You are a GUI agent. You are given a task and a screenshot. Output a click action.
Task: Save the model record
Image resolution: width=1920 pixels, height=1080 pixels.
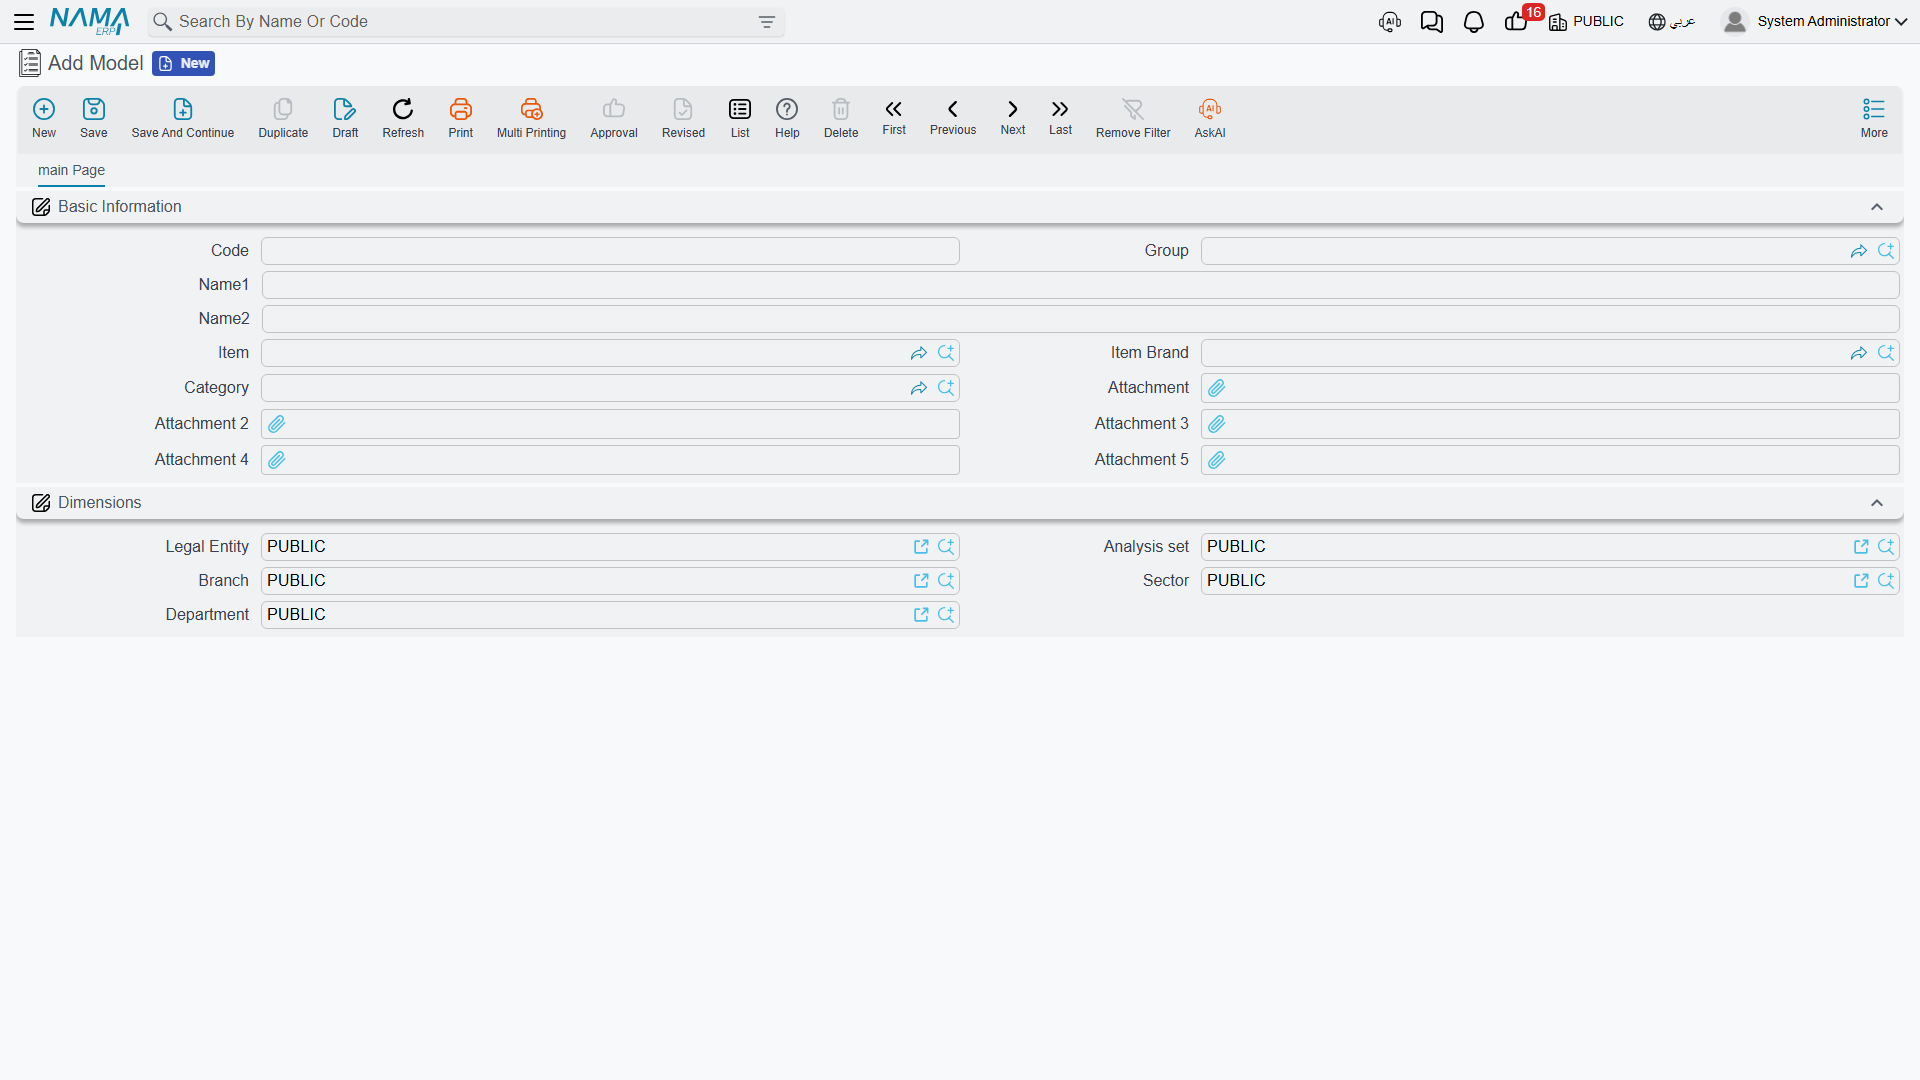94,118
